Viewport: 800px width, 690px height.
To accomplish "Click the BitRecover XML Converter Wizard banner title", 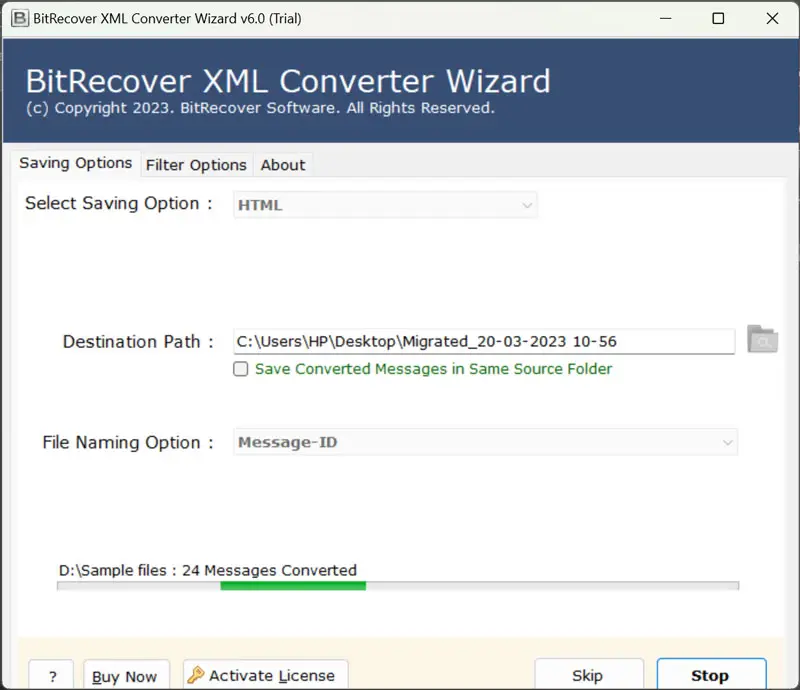I will [x=287, y=80].
